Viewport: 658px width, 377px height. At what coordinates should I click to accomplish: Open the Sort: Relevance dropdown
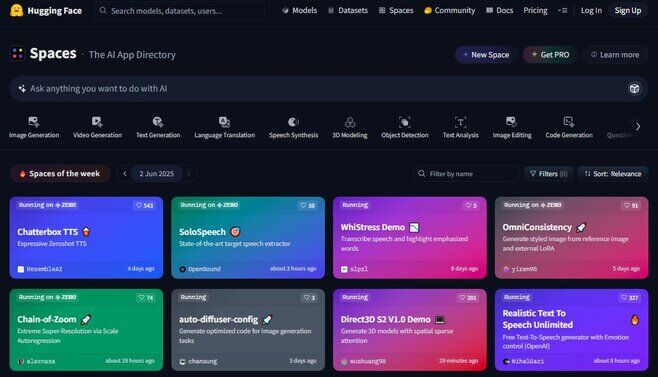click(x=613, y=174)
